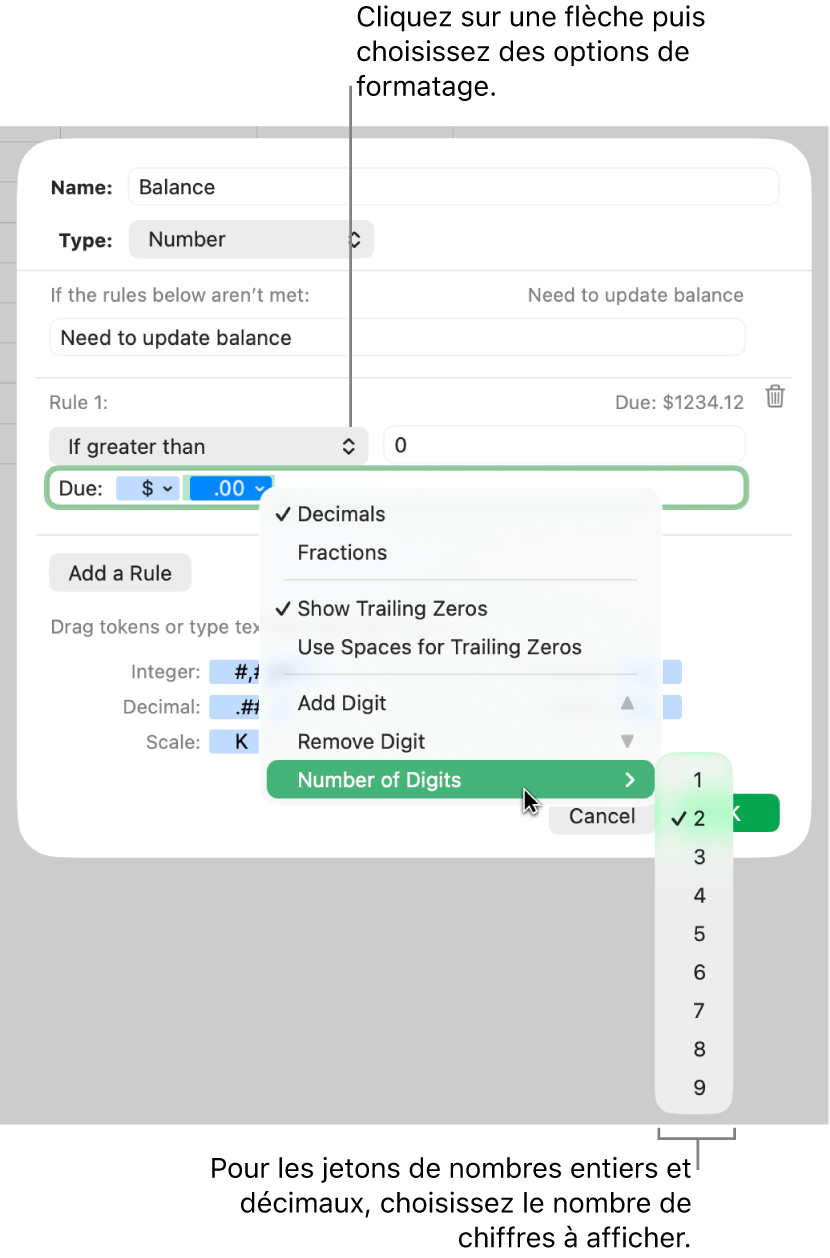Click the .## Decimal token

click(233, 707)
